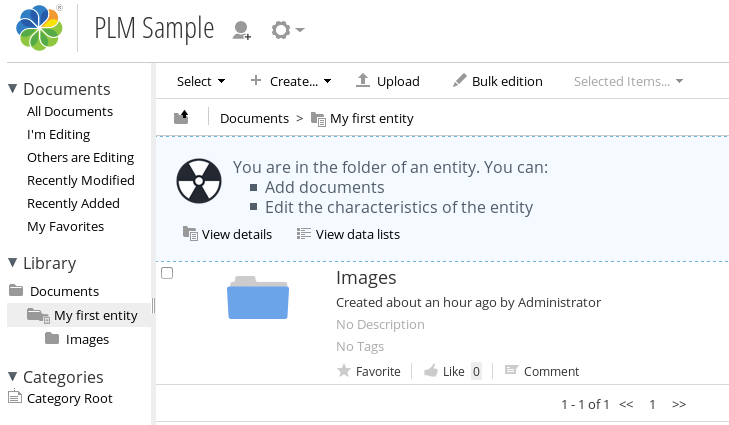Collapse the Categories section

point(13,376)
